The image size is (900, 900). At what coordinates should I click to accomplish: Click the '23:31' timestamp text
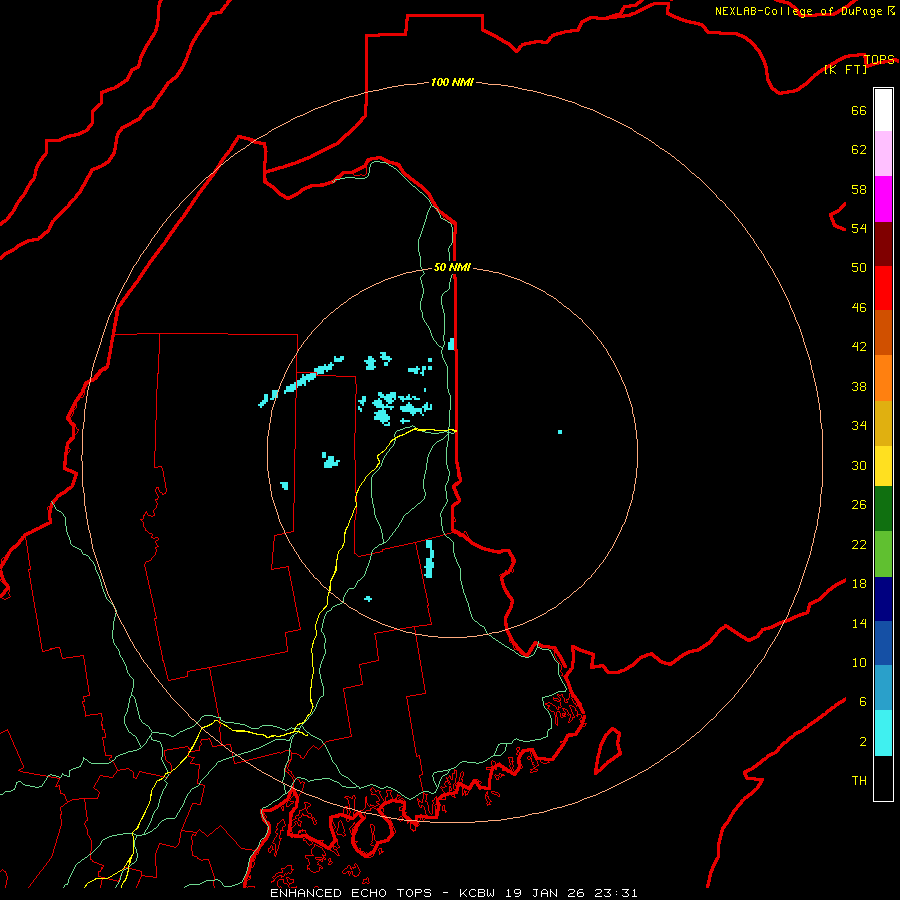[616, 893]
